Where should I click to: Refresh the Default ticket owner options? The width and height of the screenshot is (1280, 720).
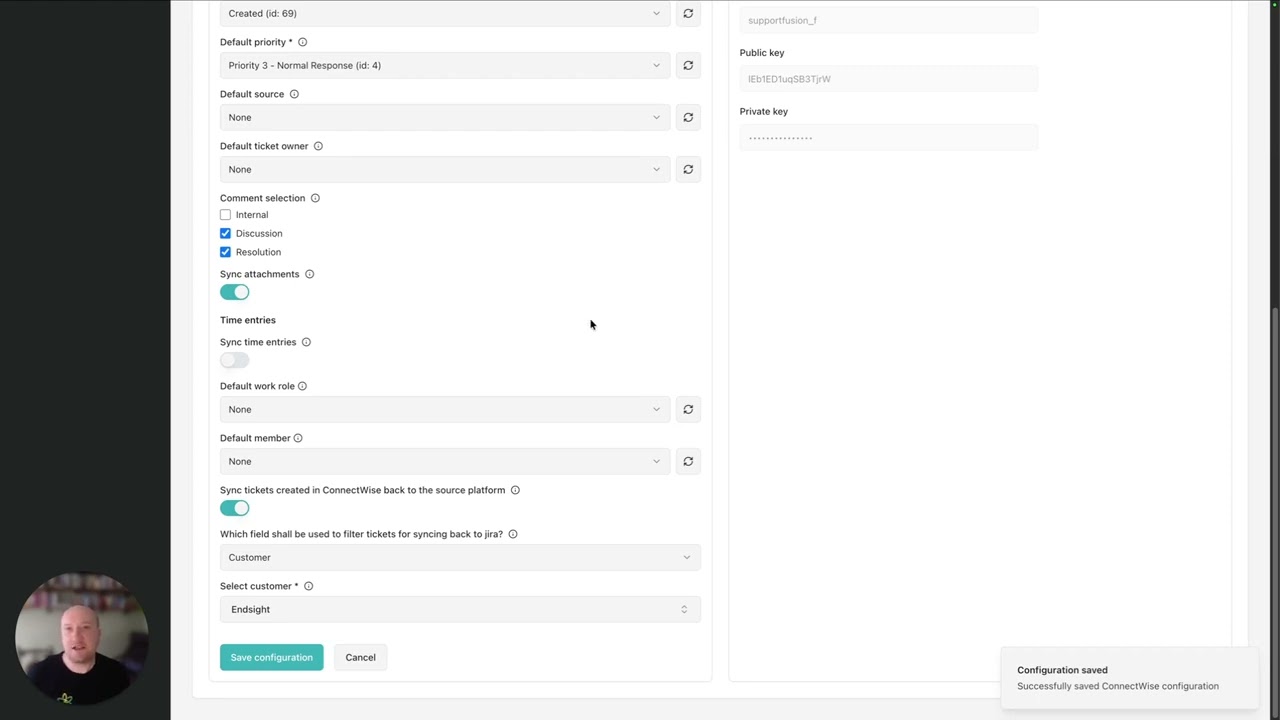688,169
